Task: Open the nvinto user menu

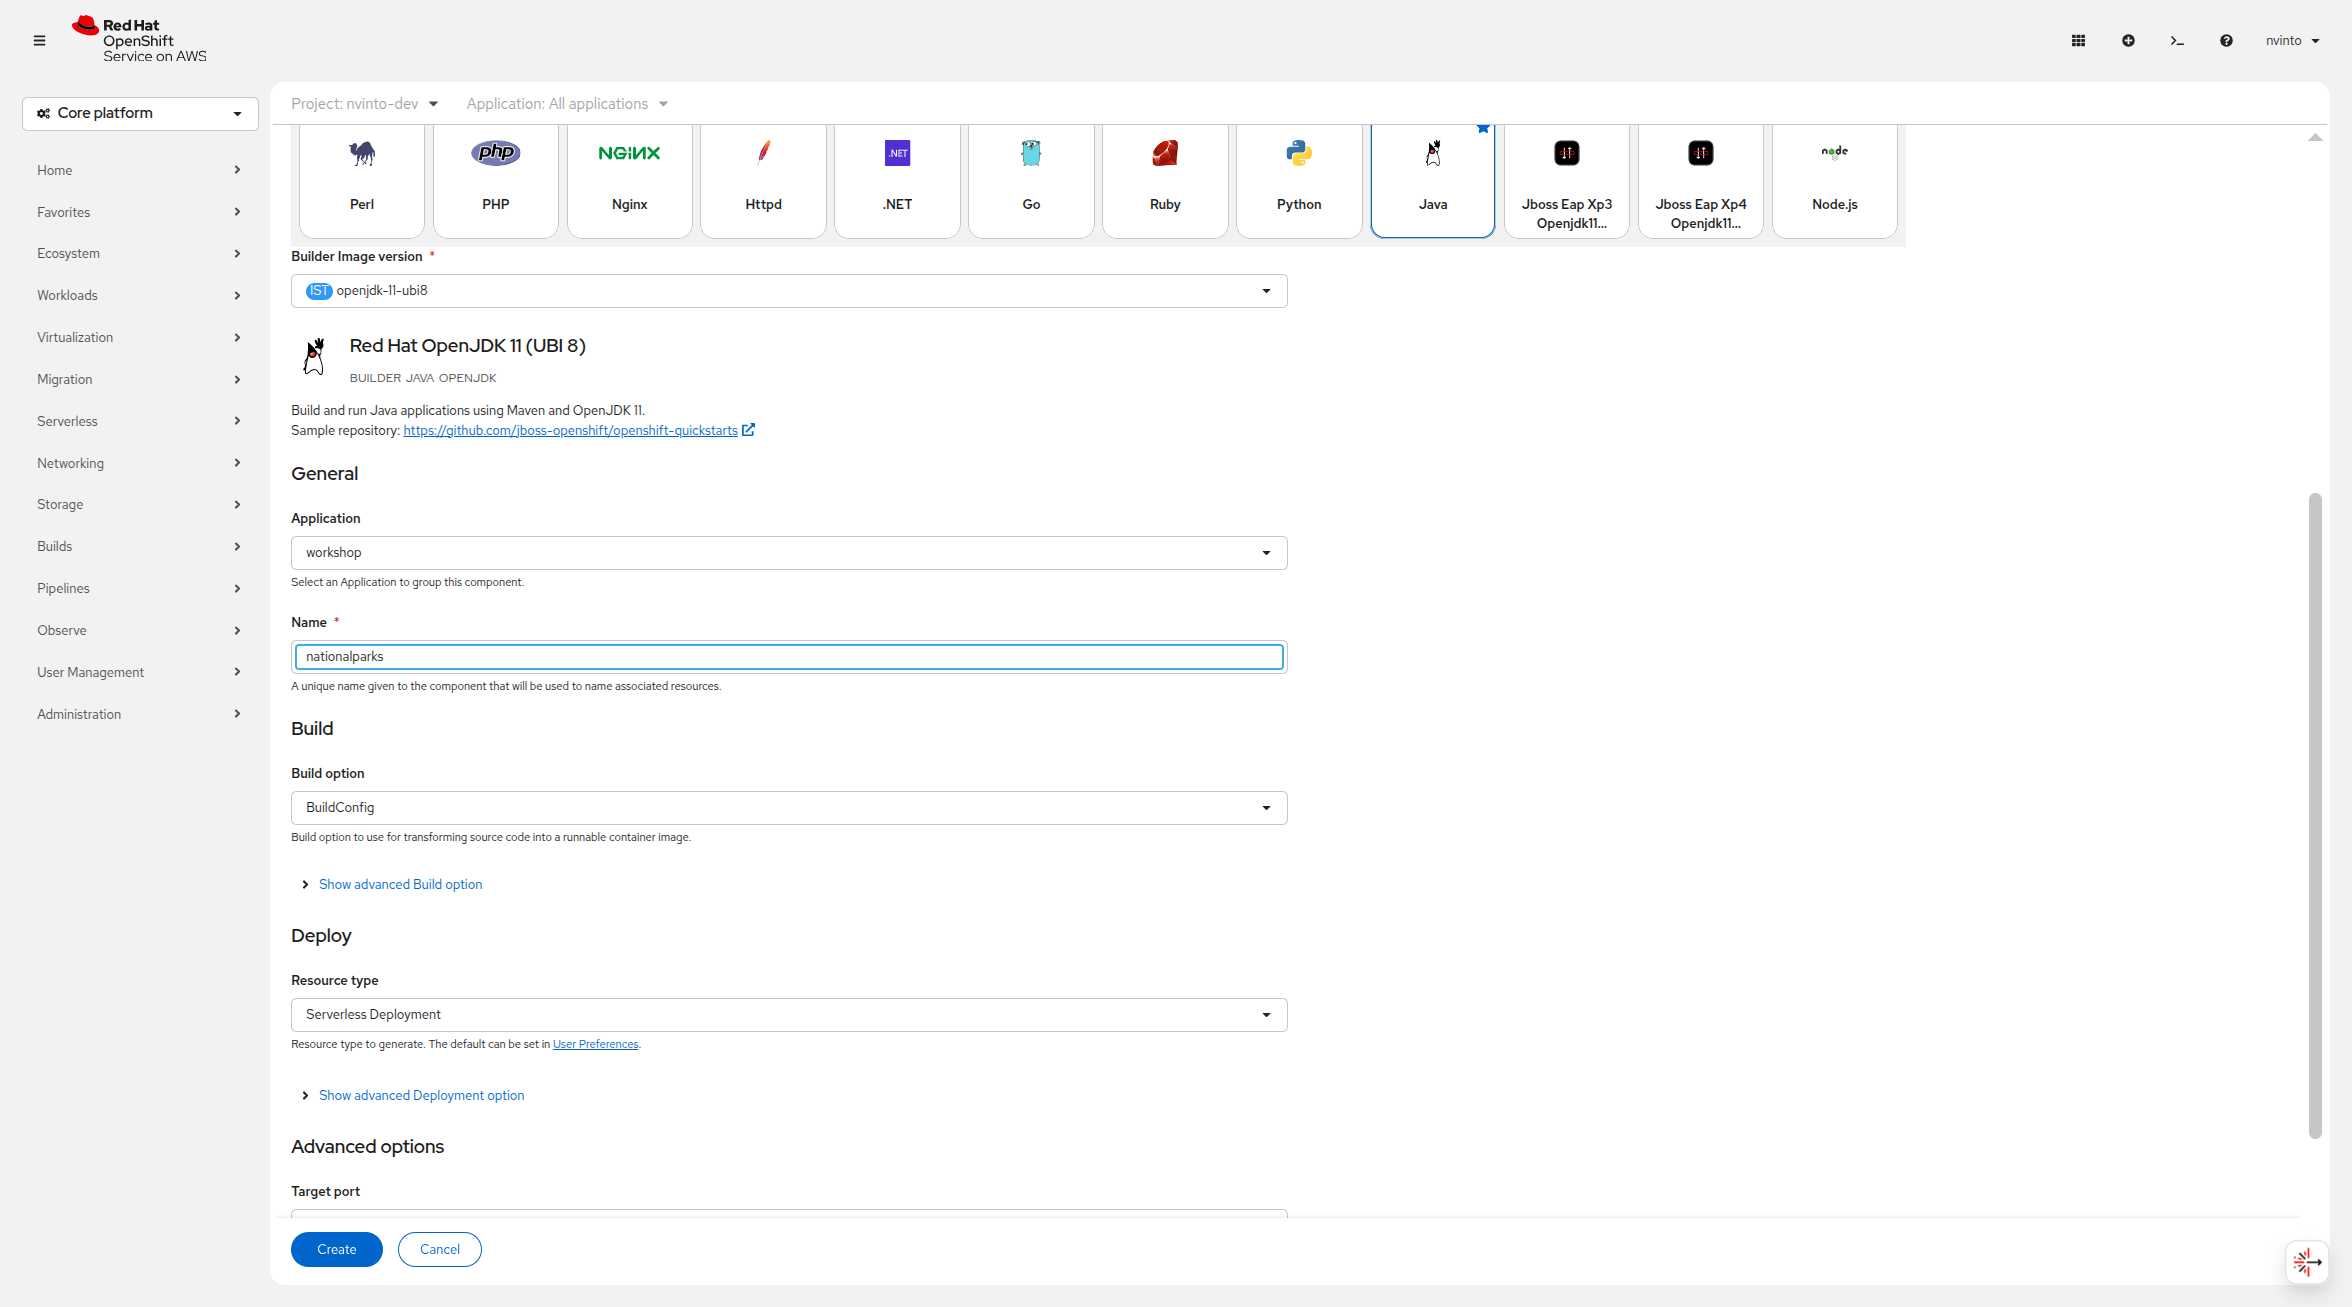Action: point(2292,41)
